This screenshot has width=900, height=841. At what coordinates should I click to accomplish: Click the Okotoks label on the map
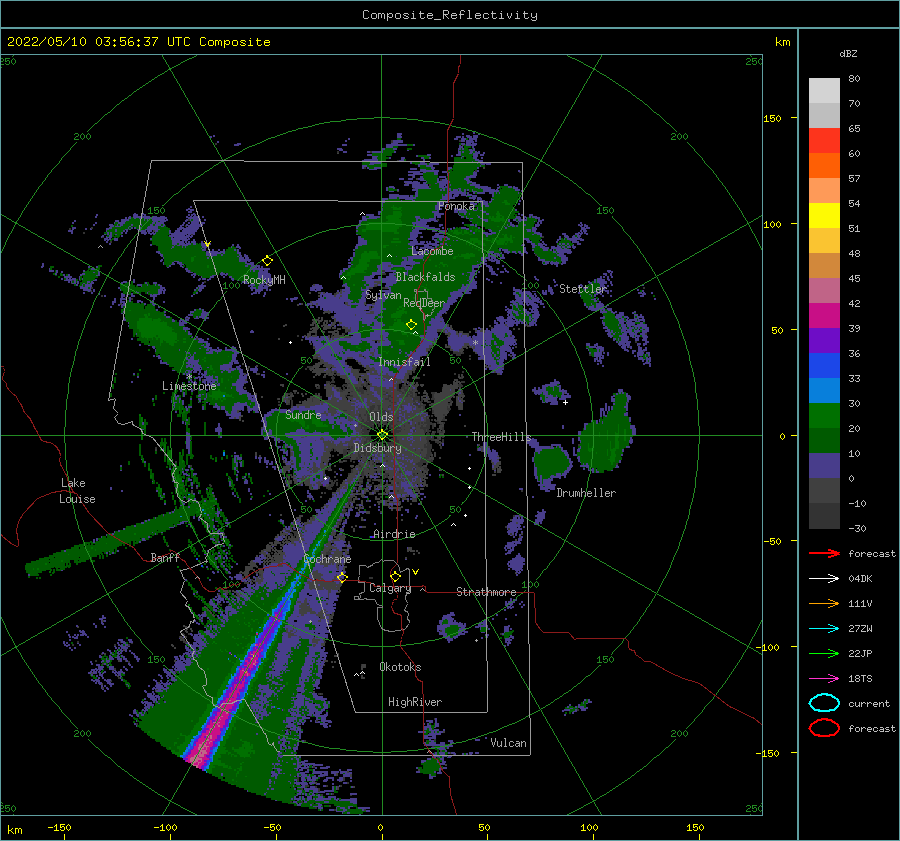(400, 667)
